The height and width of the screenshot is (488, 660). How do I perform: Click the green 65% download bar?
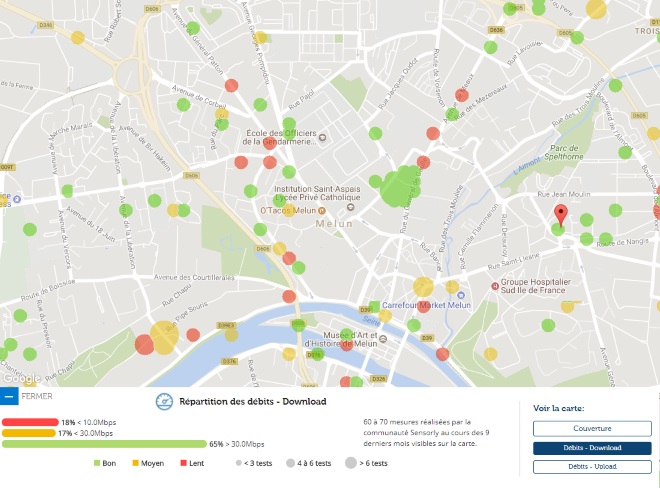pyautogui.click(x=104, y=444)
